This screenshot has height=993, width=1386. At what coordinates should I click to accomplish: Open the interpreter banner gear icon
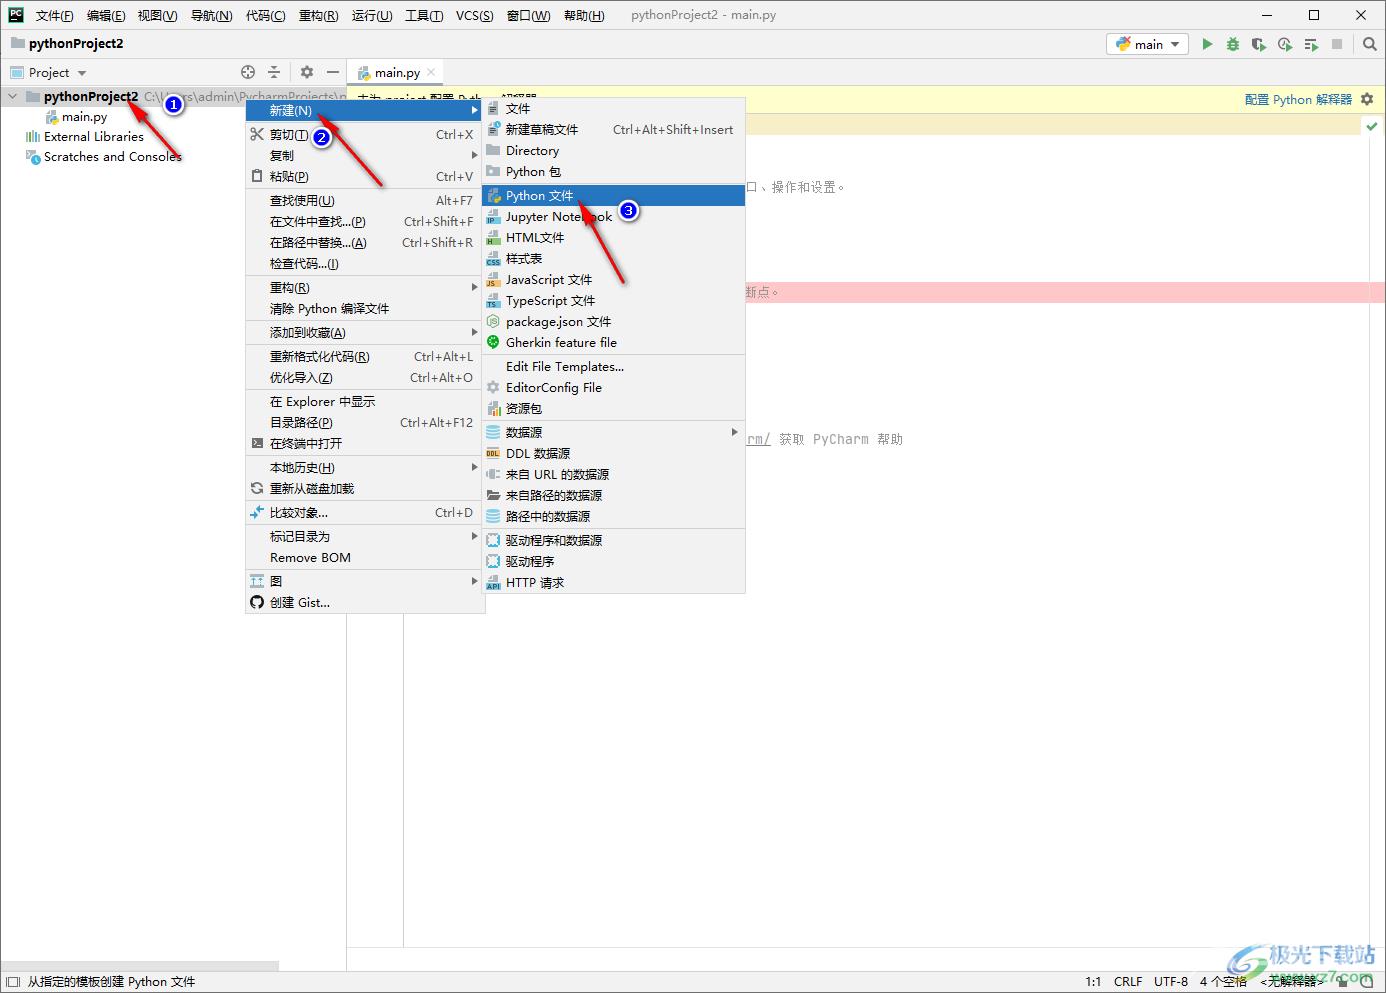1367,99
